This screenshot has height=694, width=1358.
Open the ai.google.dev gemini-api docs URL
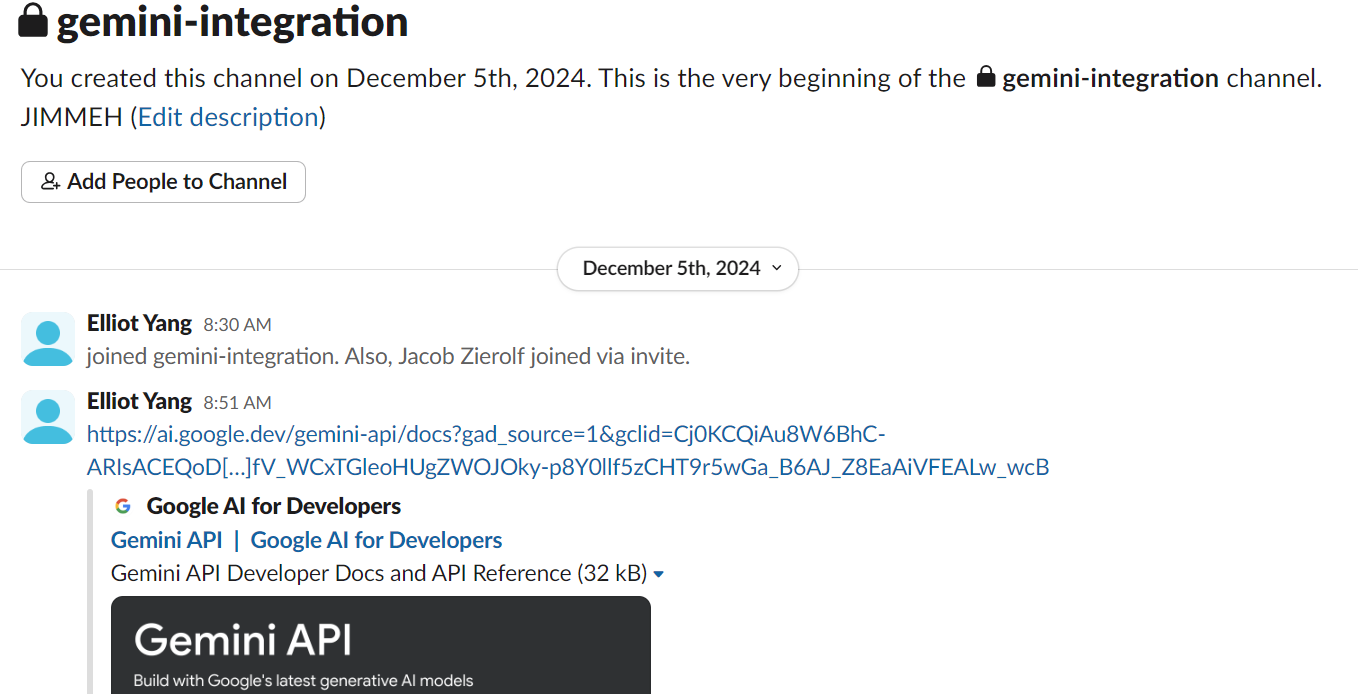click(x=486, y=435)
